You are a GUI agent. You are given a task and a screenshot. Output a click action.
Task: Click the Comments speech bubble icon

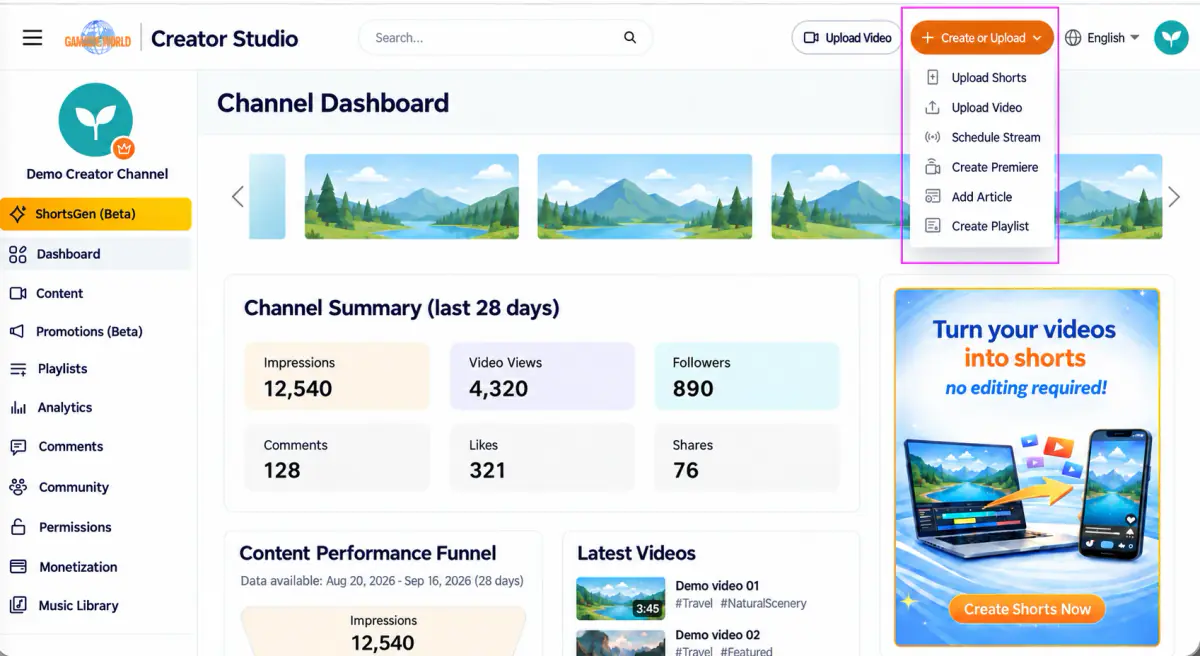click(18, 447)
